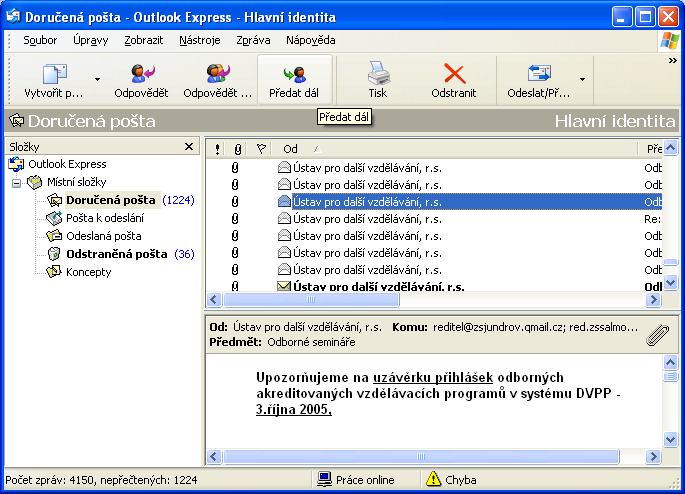This screenshot has height=494, width=685.
Task: Click the Odeslat/Přijmout send-receive icon
Action: (539, 73)
